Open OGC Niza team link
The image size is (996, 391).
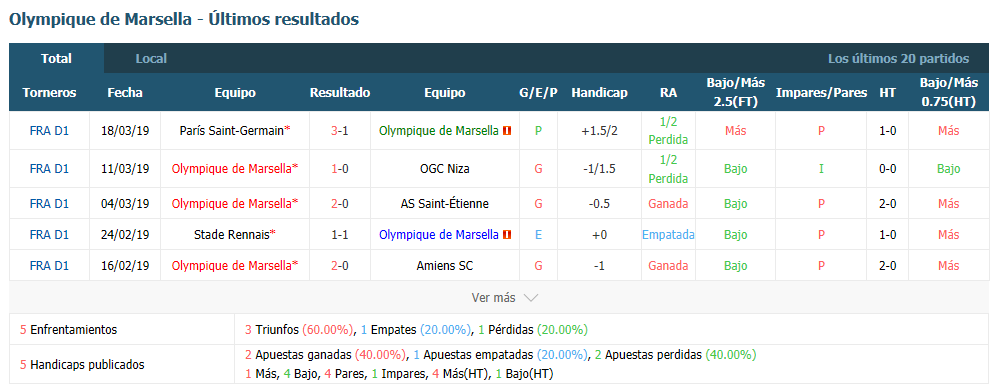(x=445, y=169)
